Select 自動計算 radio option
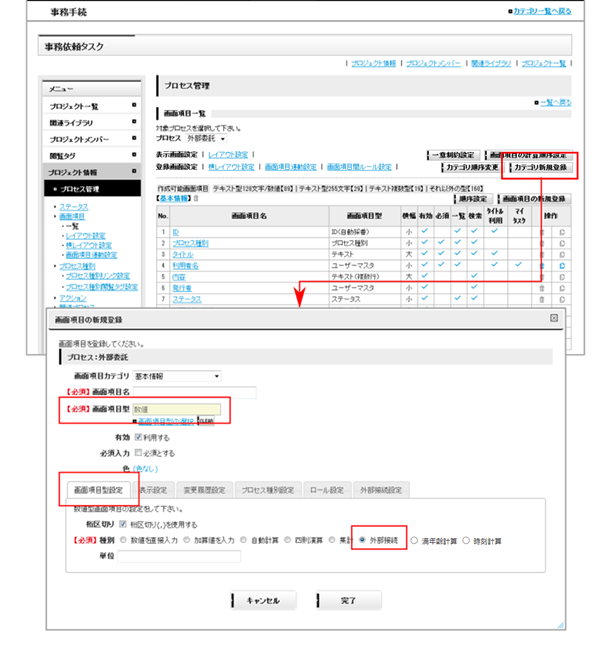616x646 pixels. [x=244, y=540]
